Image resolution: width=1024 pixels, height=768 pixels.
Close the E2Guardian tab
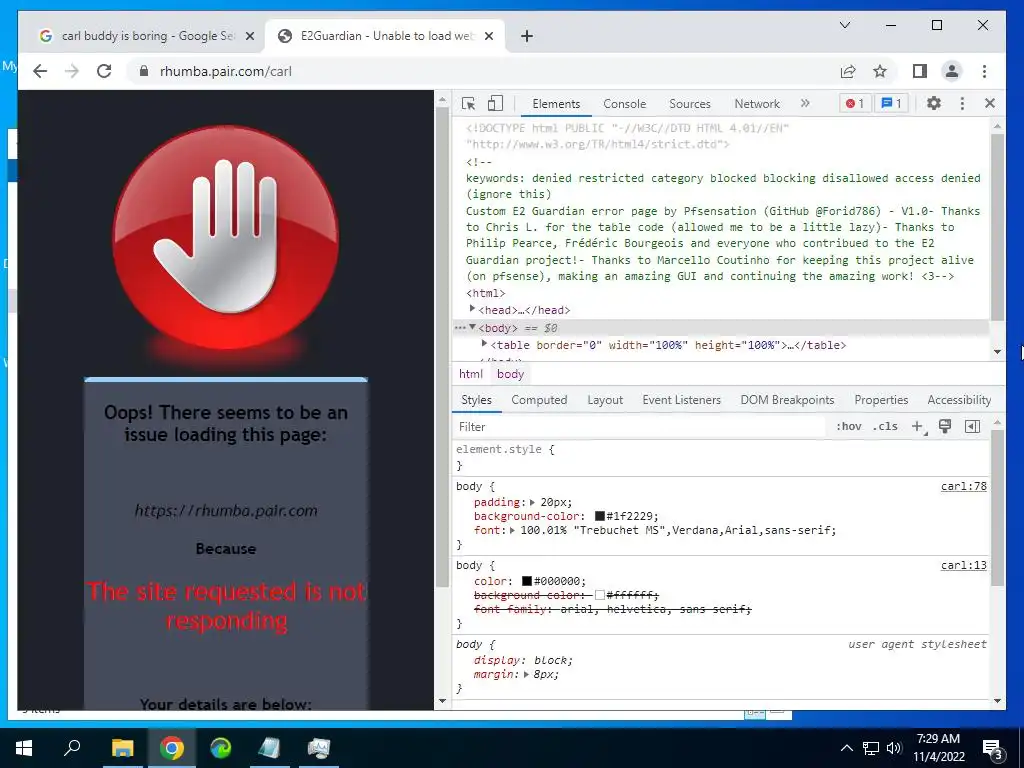click(x=488, y=36)
